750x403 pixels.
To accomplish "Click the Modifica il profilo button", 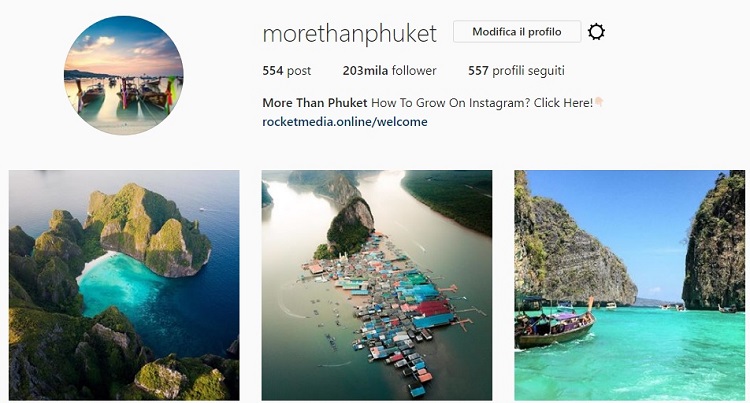I will coord(517,32).
